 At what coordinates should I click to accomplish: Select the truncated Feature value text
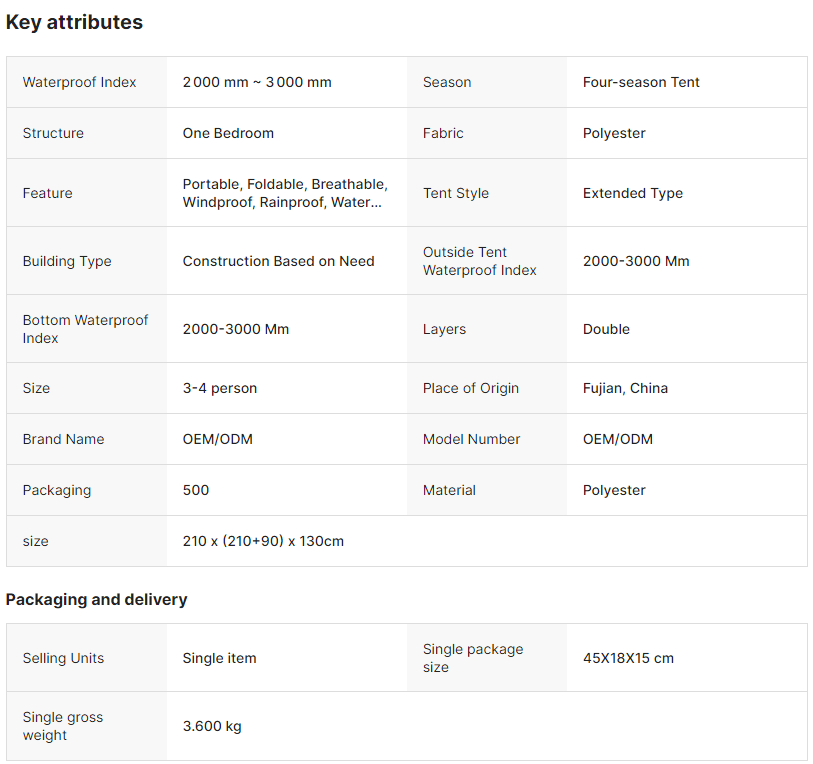284,193
